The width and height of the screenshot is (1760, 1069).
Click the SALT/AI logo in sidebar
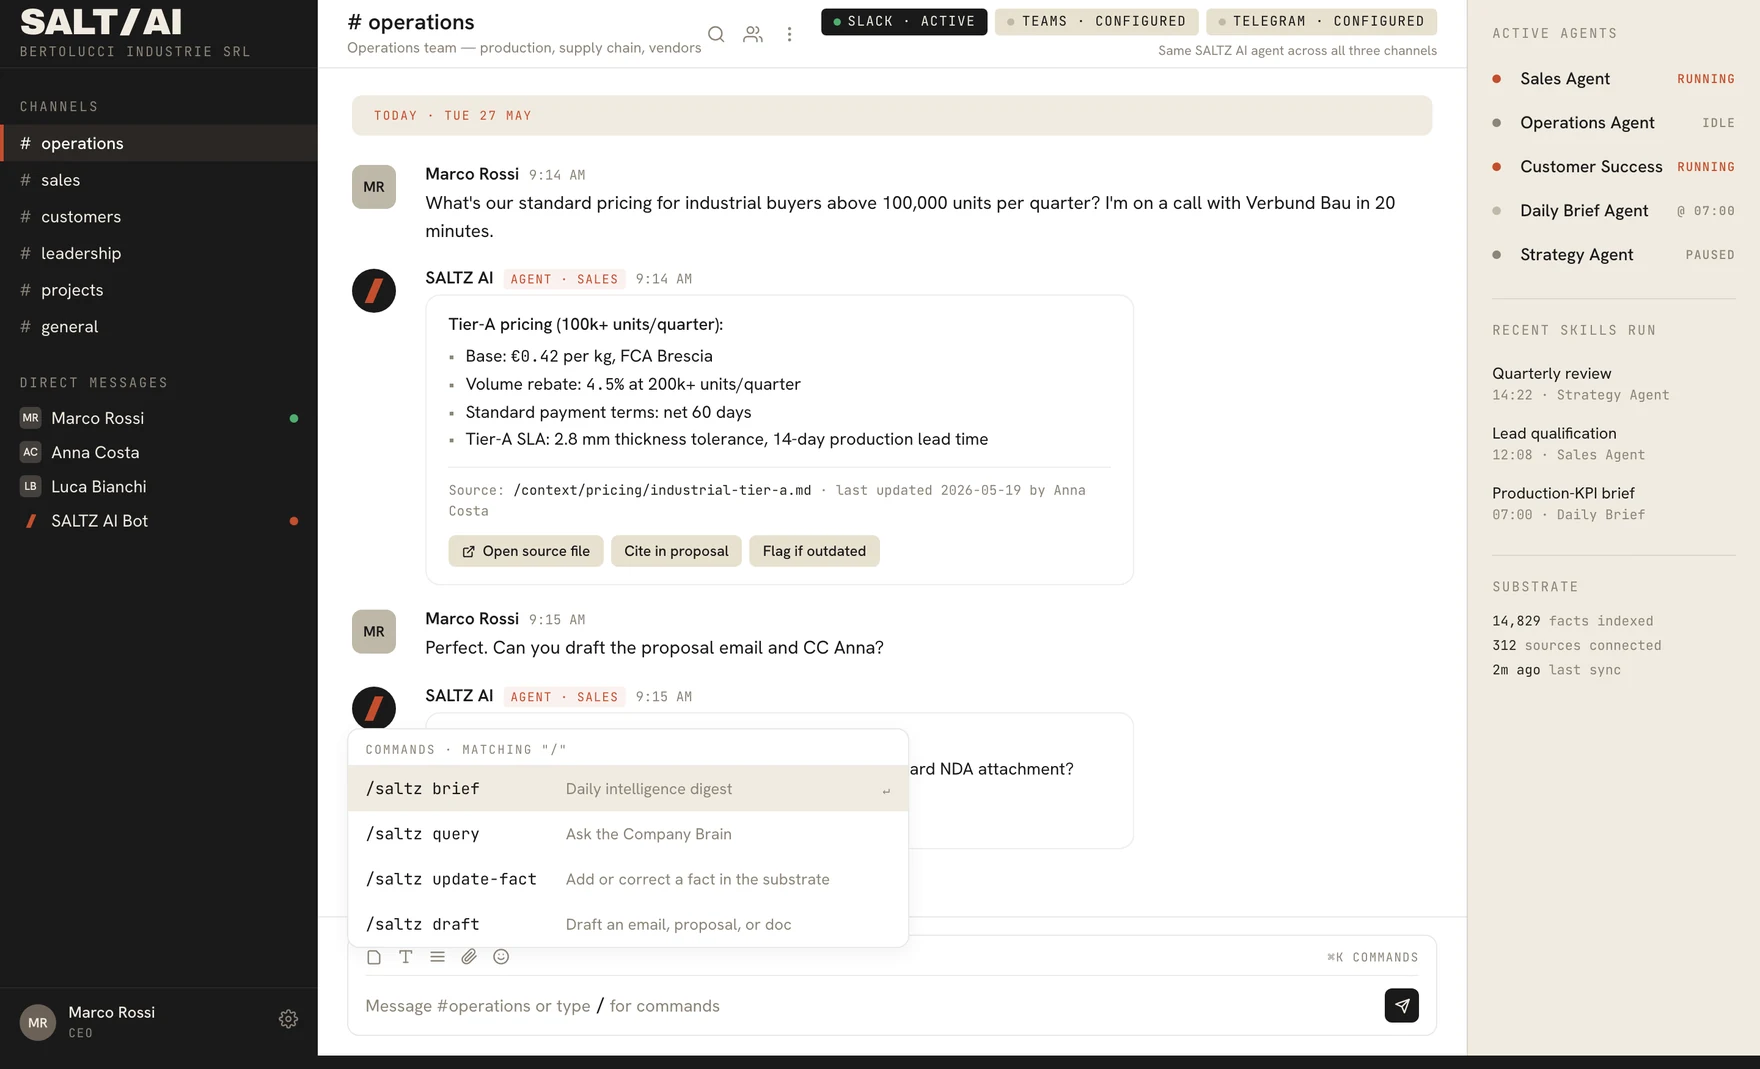(100, 21)
